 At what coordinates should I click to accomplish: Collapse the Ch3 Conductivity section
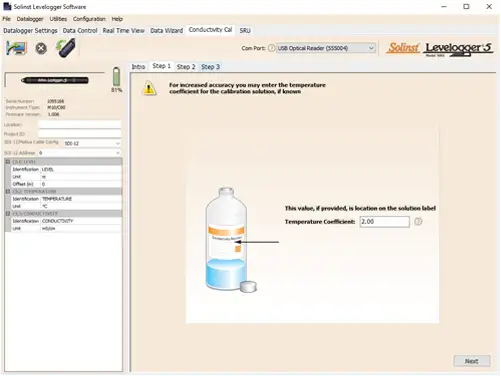pyautogui.click(x=8, y=214)
